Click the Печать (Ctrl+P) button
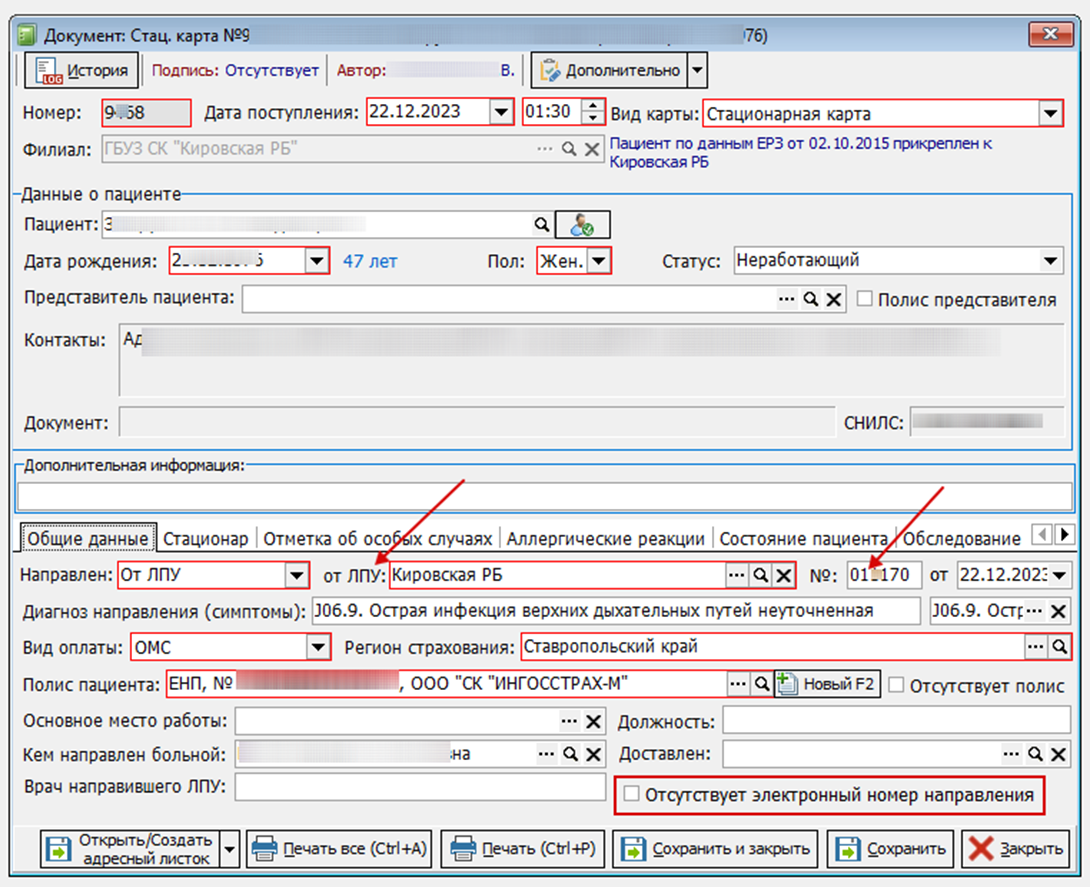1090x887 pixels. (x=523, y=849)
